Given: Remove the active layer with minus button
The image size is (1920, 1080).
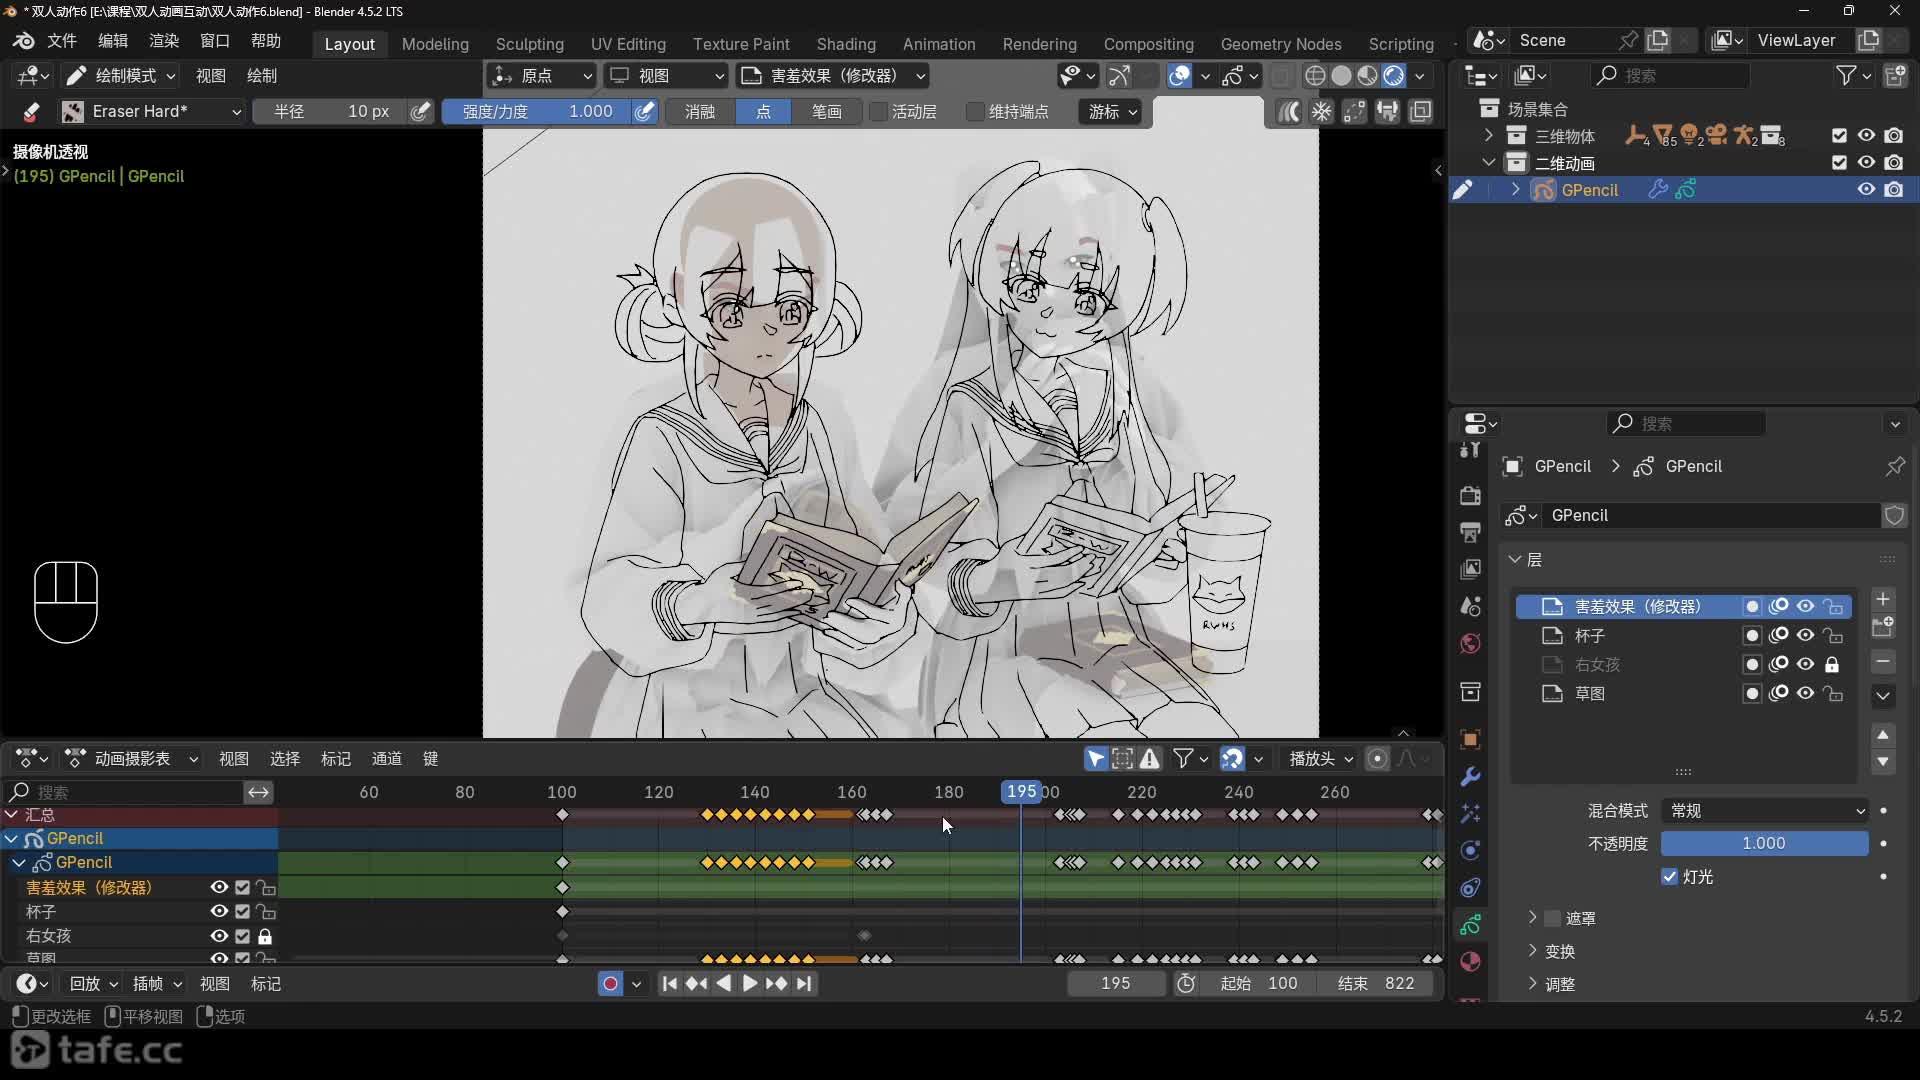Looking at the screenshot, I should [x=1883, y=662].
